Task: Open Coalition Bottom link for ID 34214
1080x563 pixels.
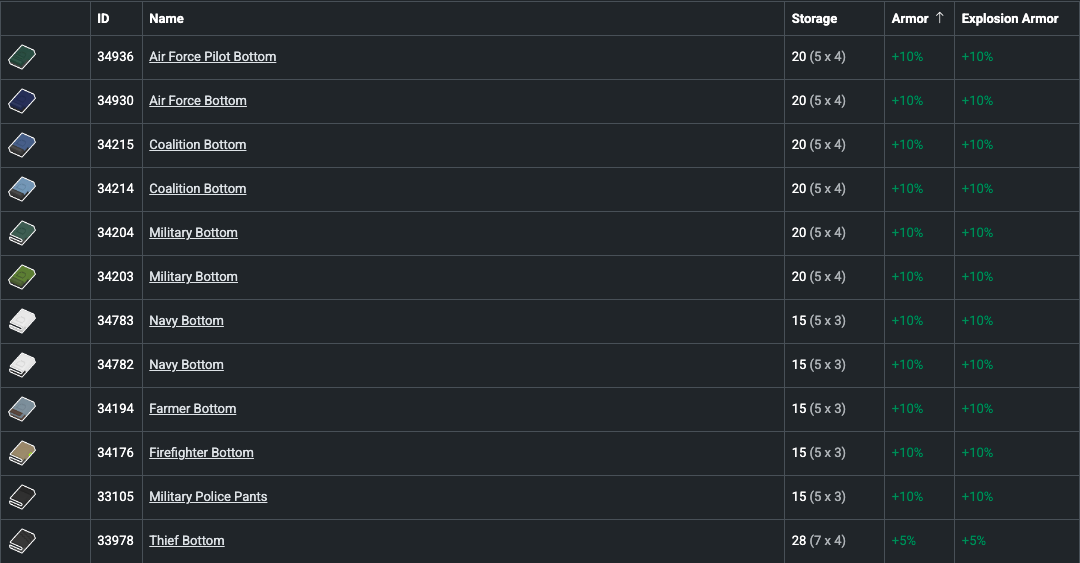Action: pyautogui.click(x=197, y=189)
